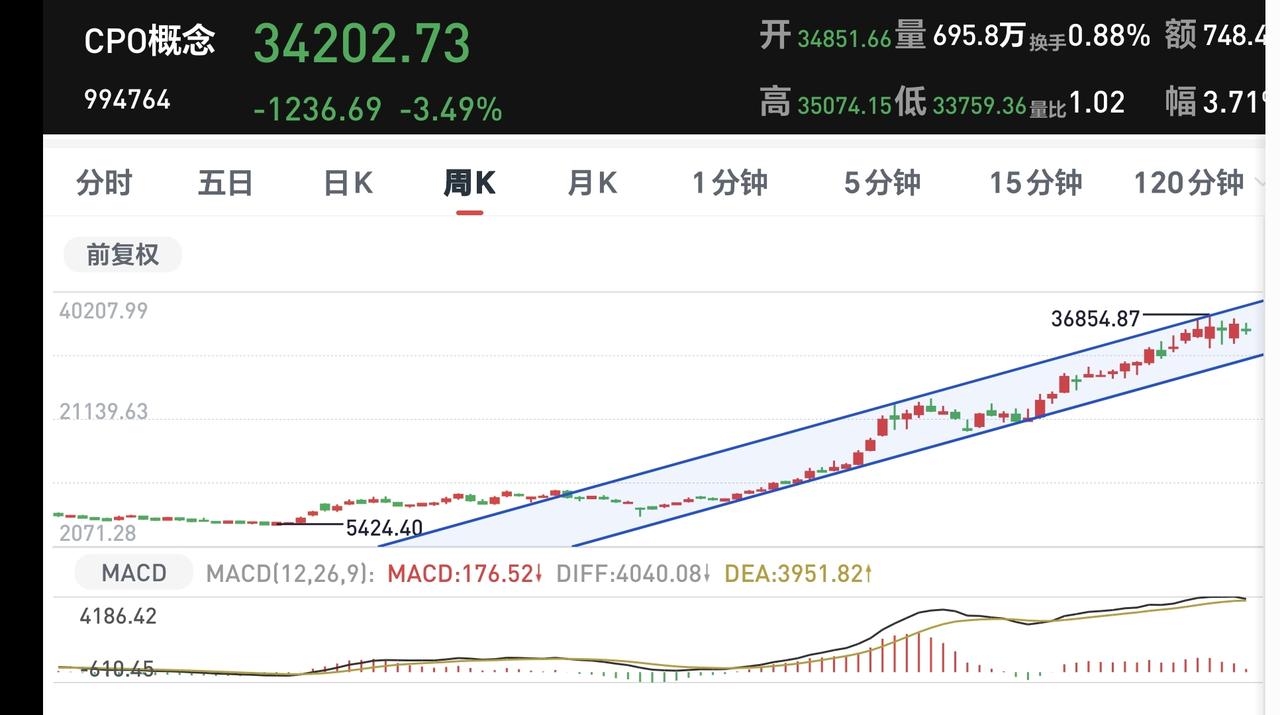Click the latest candlestick on the chart
The image size is (1280, 715).
(1246, 329)
